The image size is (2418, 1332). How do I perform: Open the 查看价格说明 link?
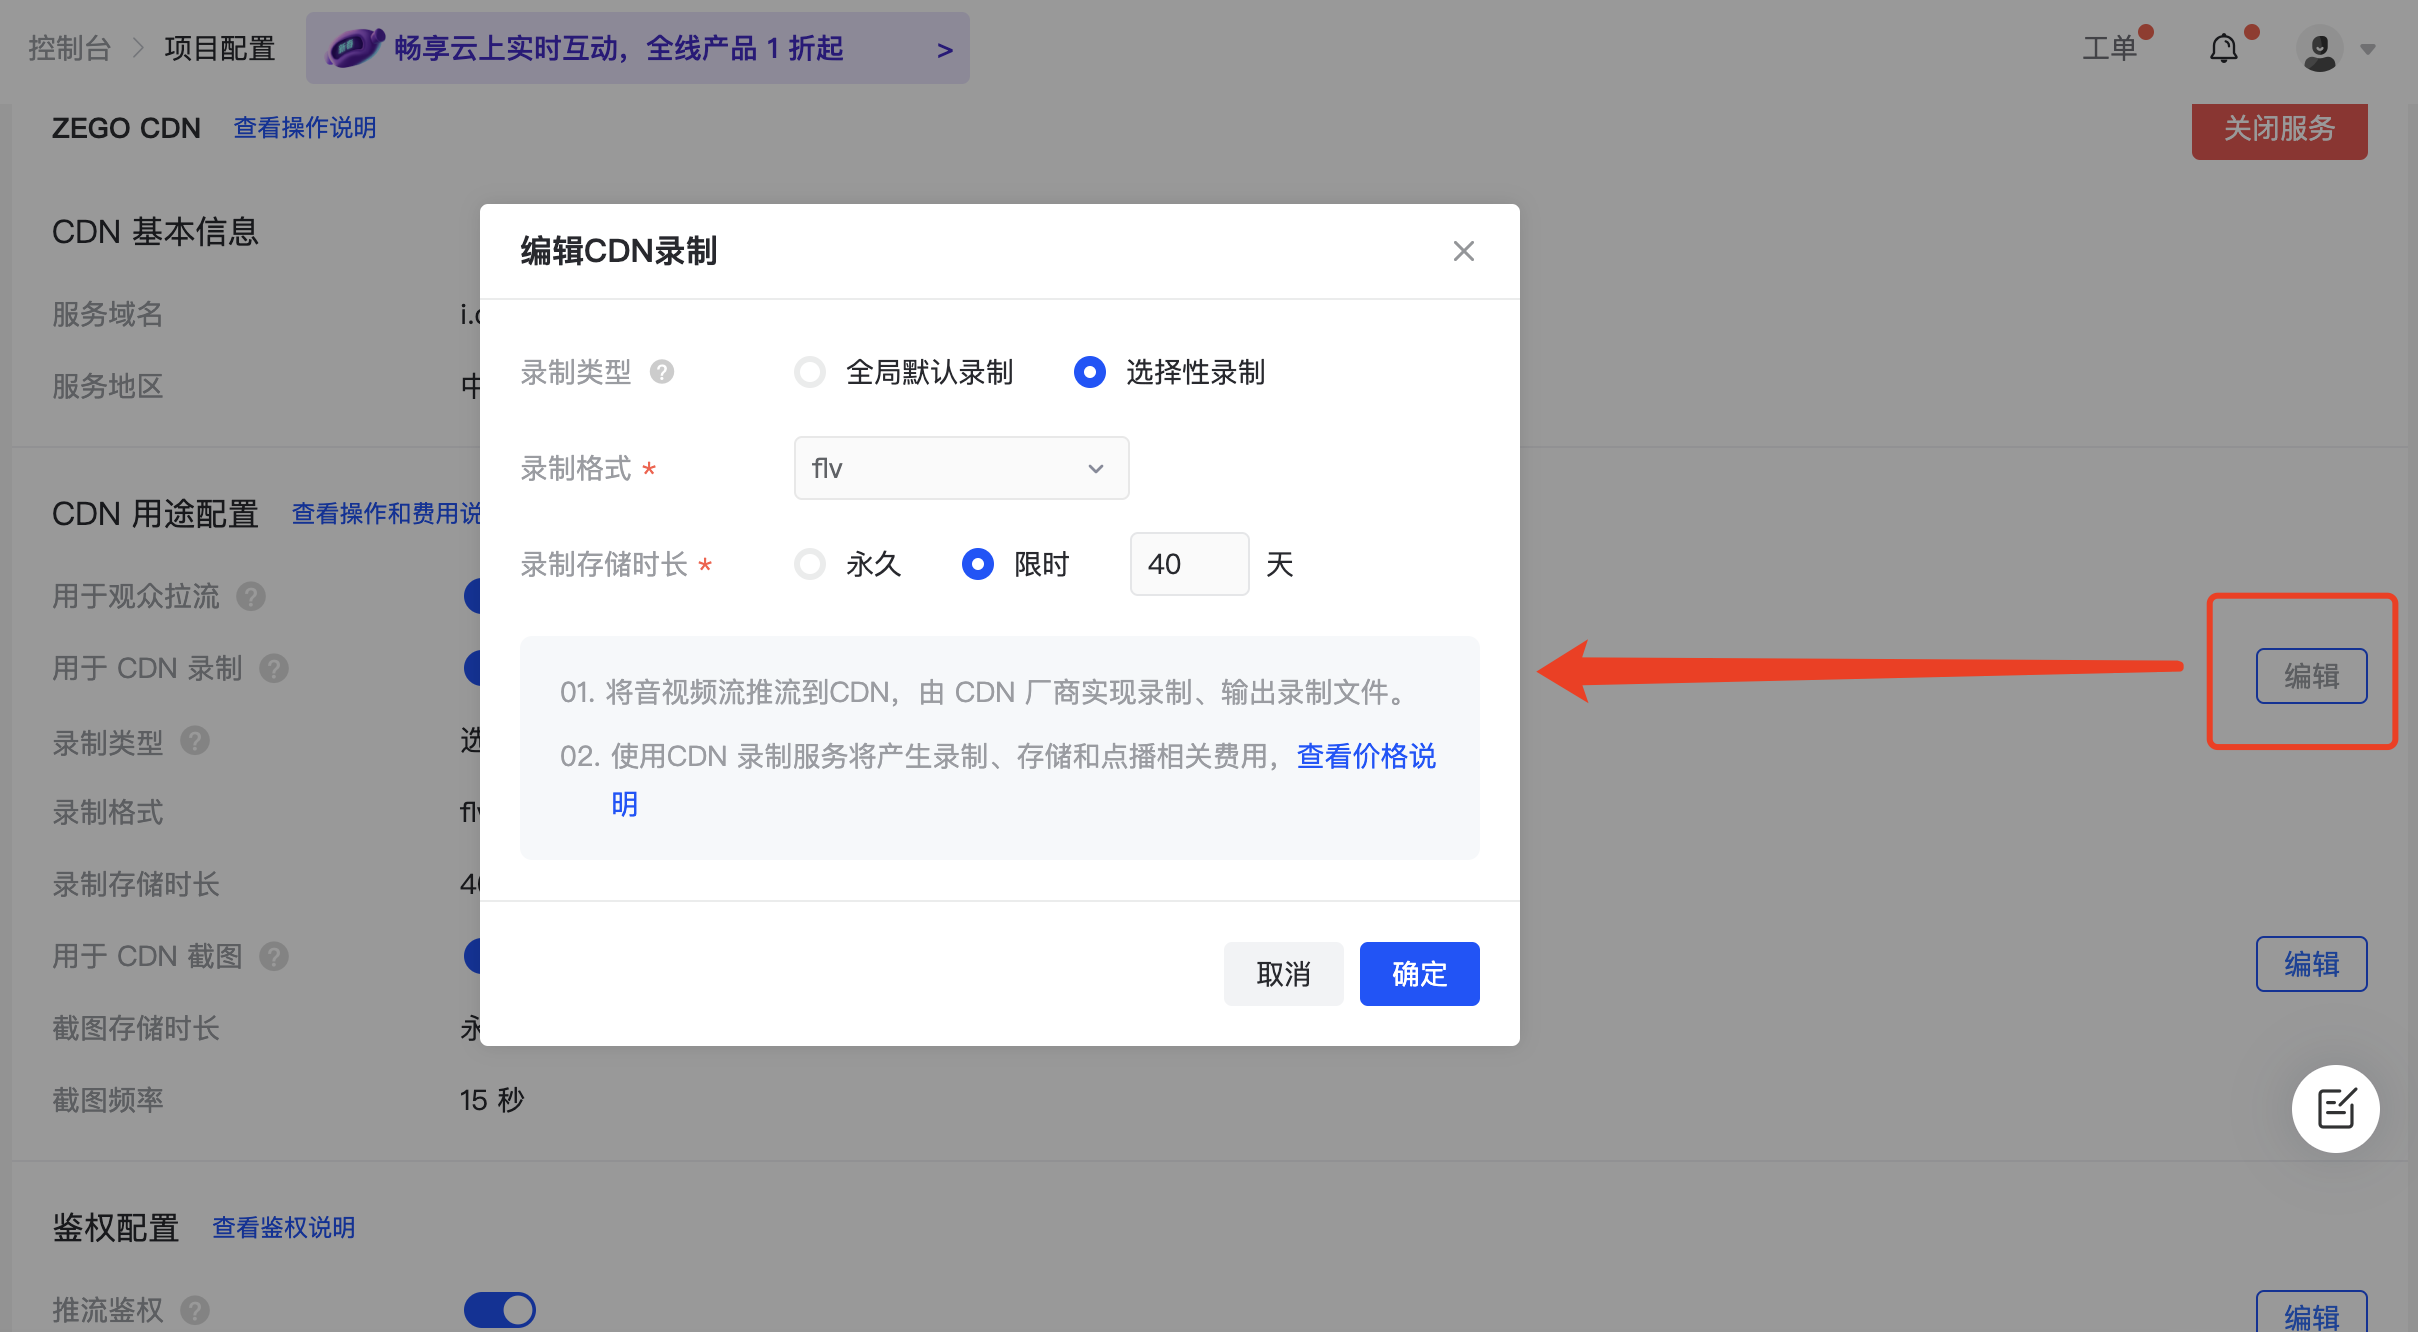(x=1365, y=756)
